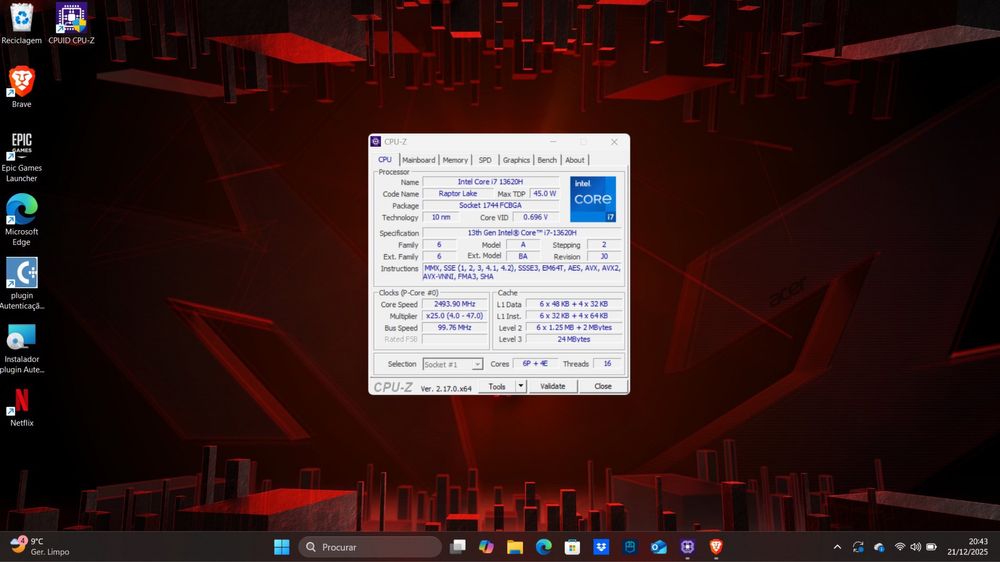Click the Instructions field listing MMX, SSE

(x=522, y=272)
